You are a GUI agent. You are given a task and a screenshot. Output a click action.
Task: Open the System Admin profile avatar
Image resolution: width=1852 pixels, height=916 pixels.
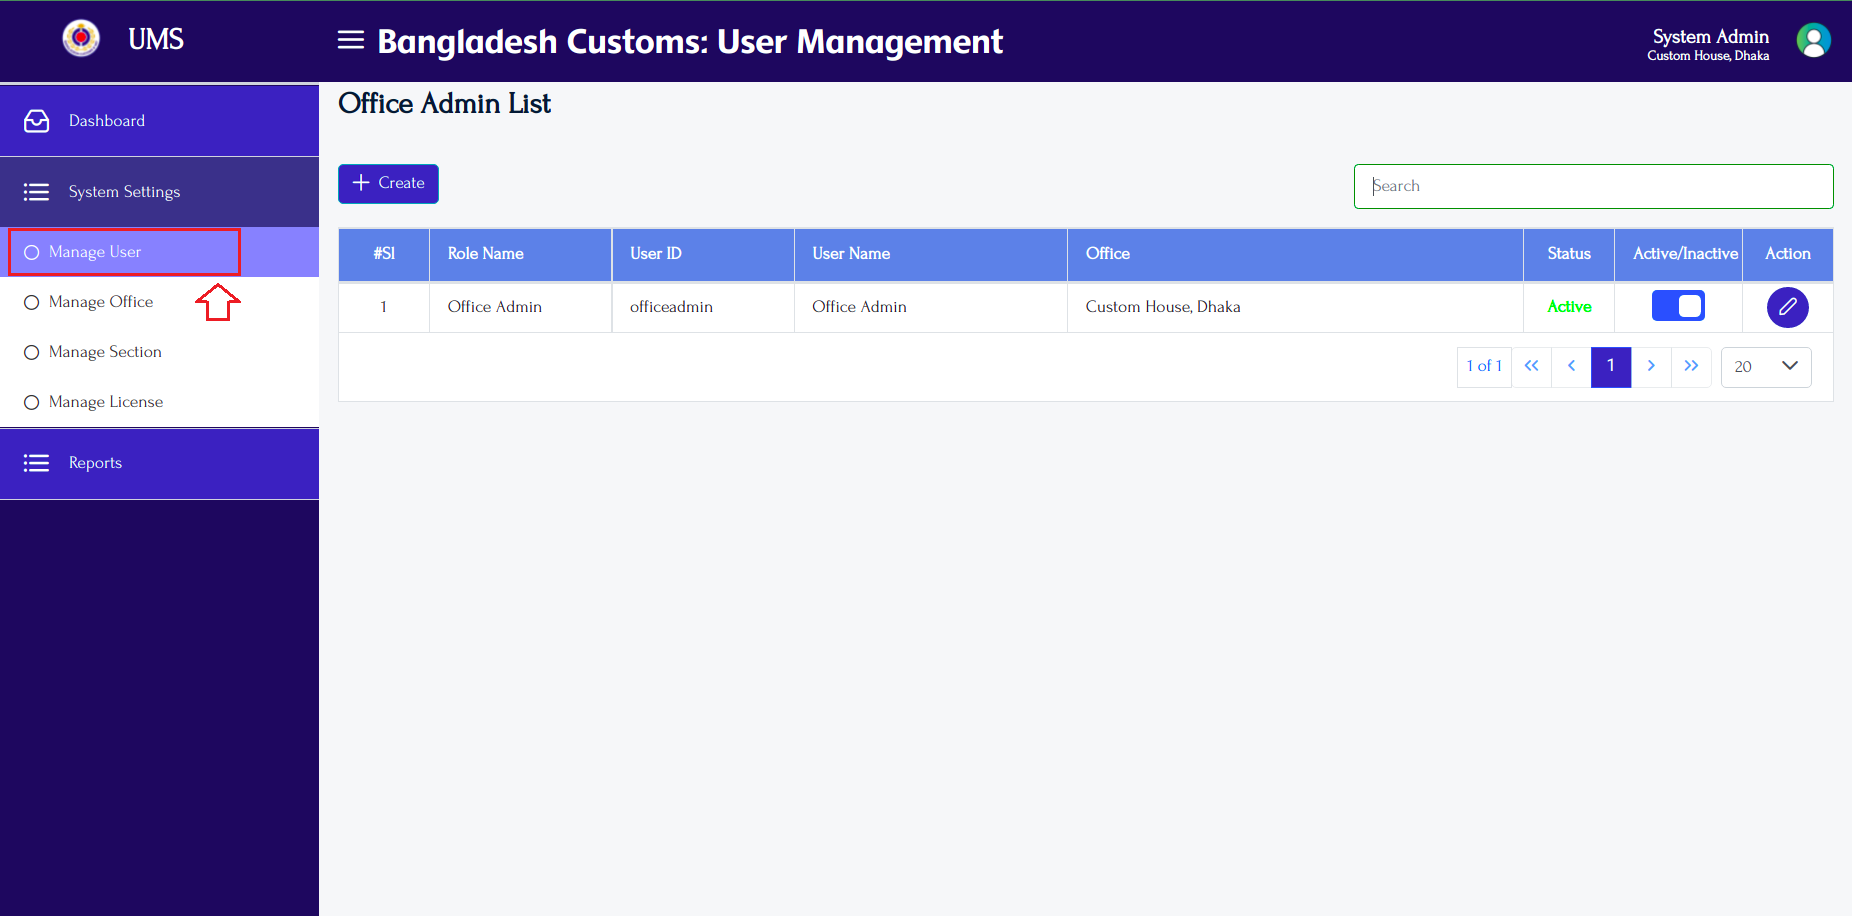coord(1813,41)
